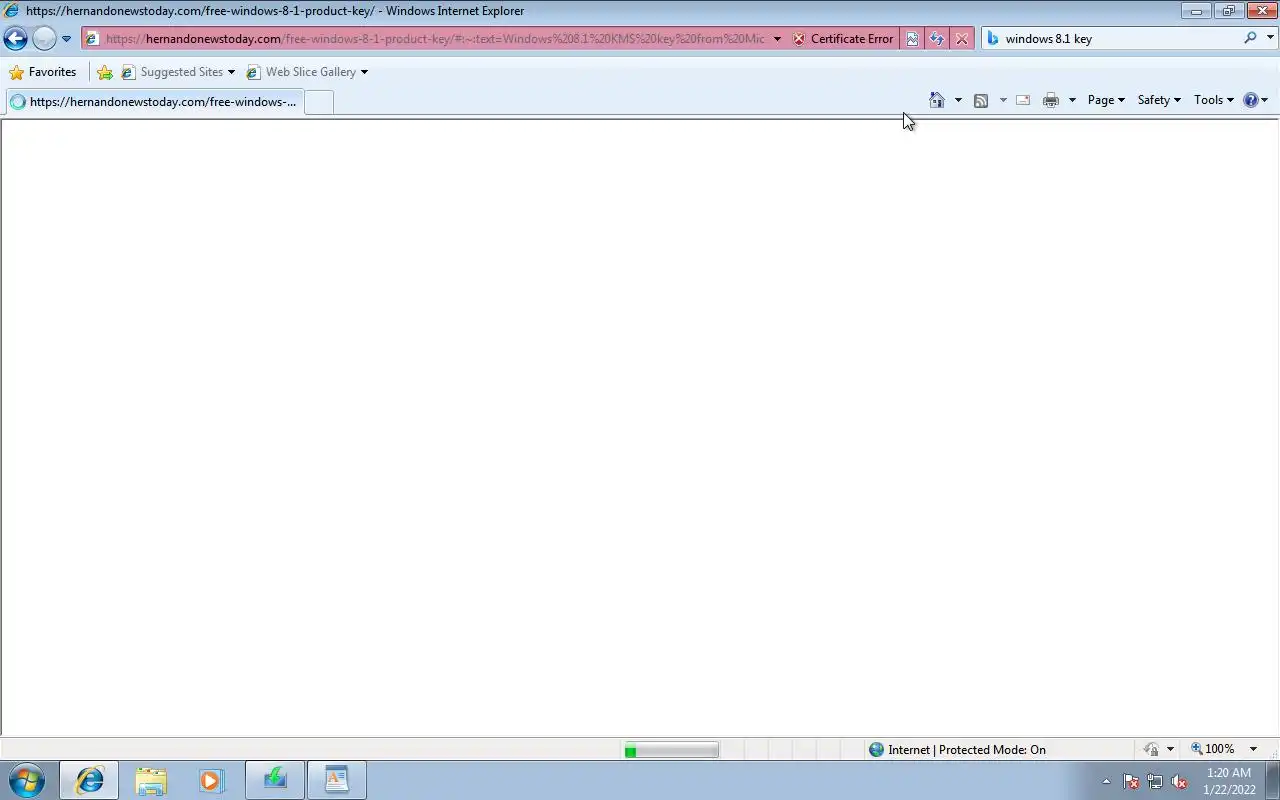The height and width of the screenshot is (800, 1280).
Task: Click the Internet Protected Mode status zone
Action: point(958,750)
